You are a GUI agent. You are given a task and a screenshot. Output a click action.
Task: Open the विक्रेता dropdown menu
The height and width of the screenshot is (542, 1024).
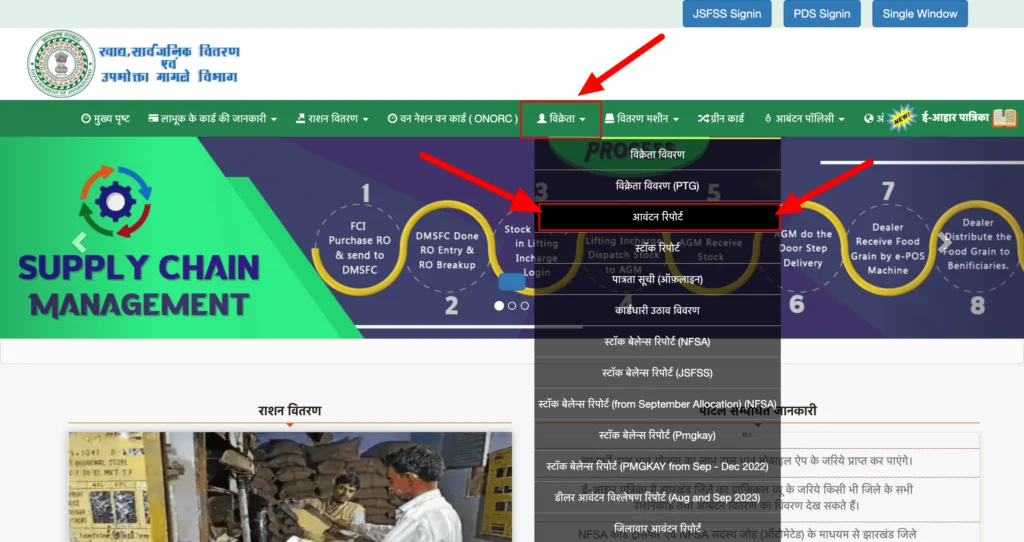(x=561, y=119)
